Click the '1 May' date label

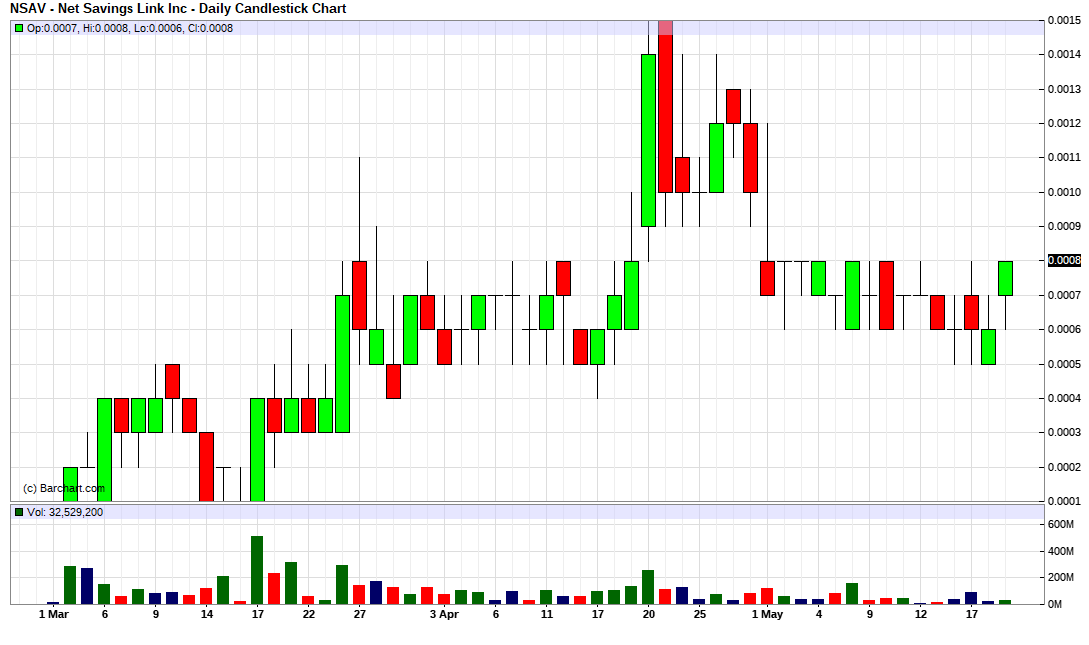tap(767, 614)
